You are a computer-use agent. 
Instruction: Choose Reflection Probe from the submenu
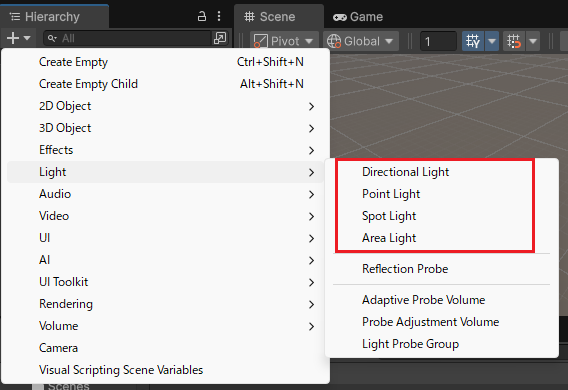pyautogui.click(x=405, y=269)
